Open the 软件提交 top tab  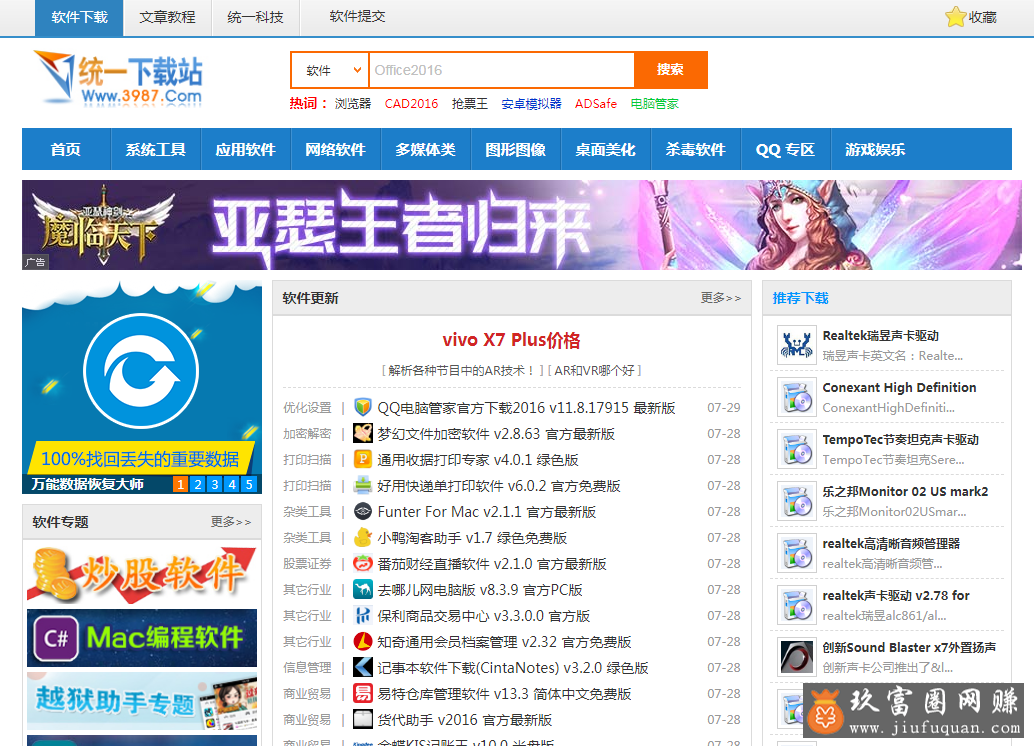pyautogui.click(x=357, y=16)
